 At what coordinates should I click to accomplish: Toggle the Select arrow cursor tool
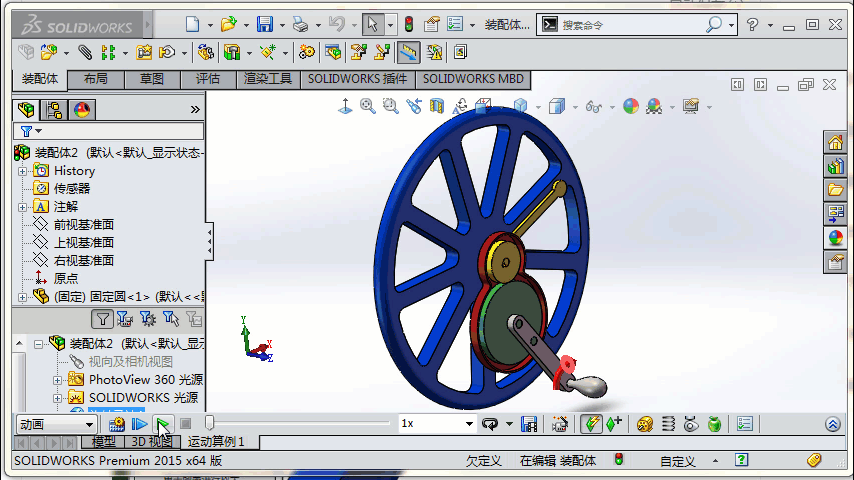372,24
